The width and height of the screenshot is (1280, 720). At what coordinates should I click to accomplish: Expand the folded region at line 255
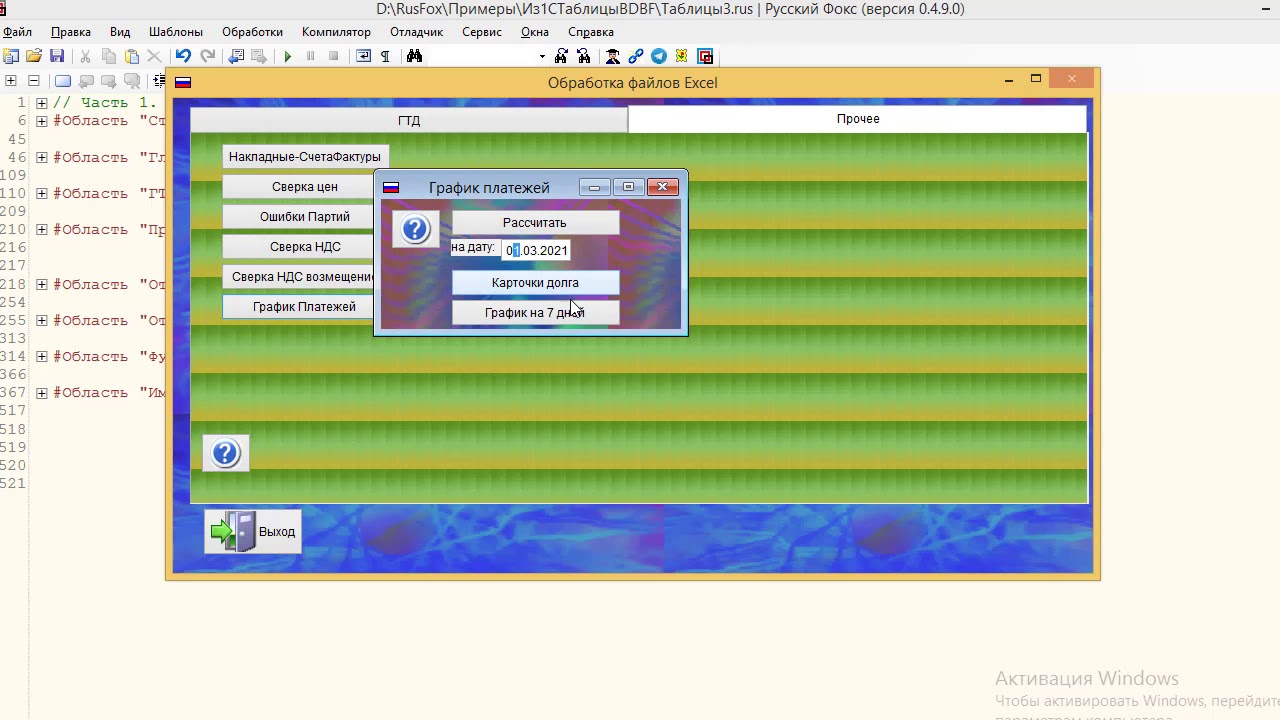pos(42,321)
